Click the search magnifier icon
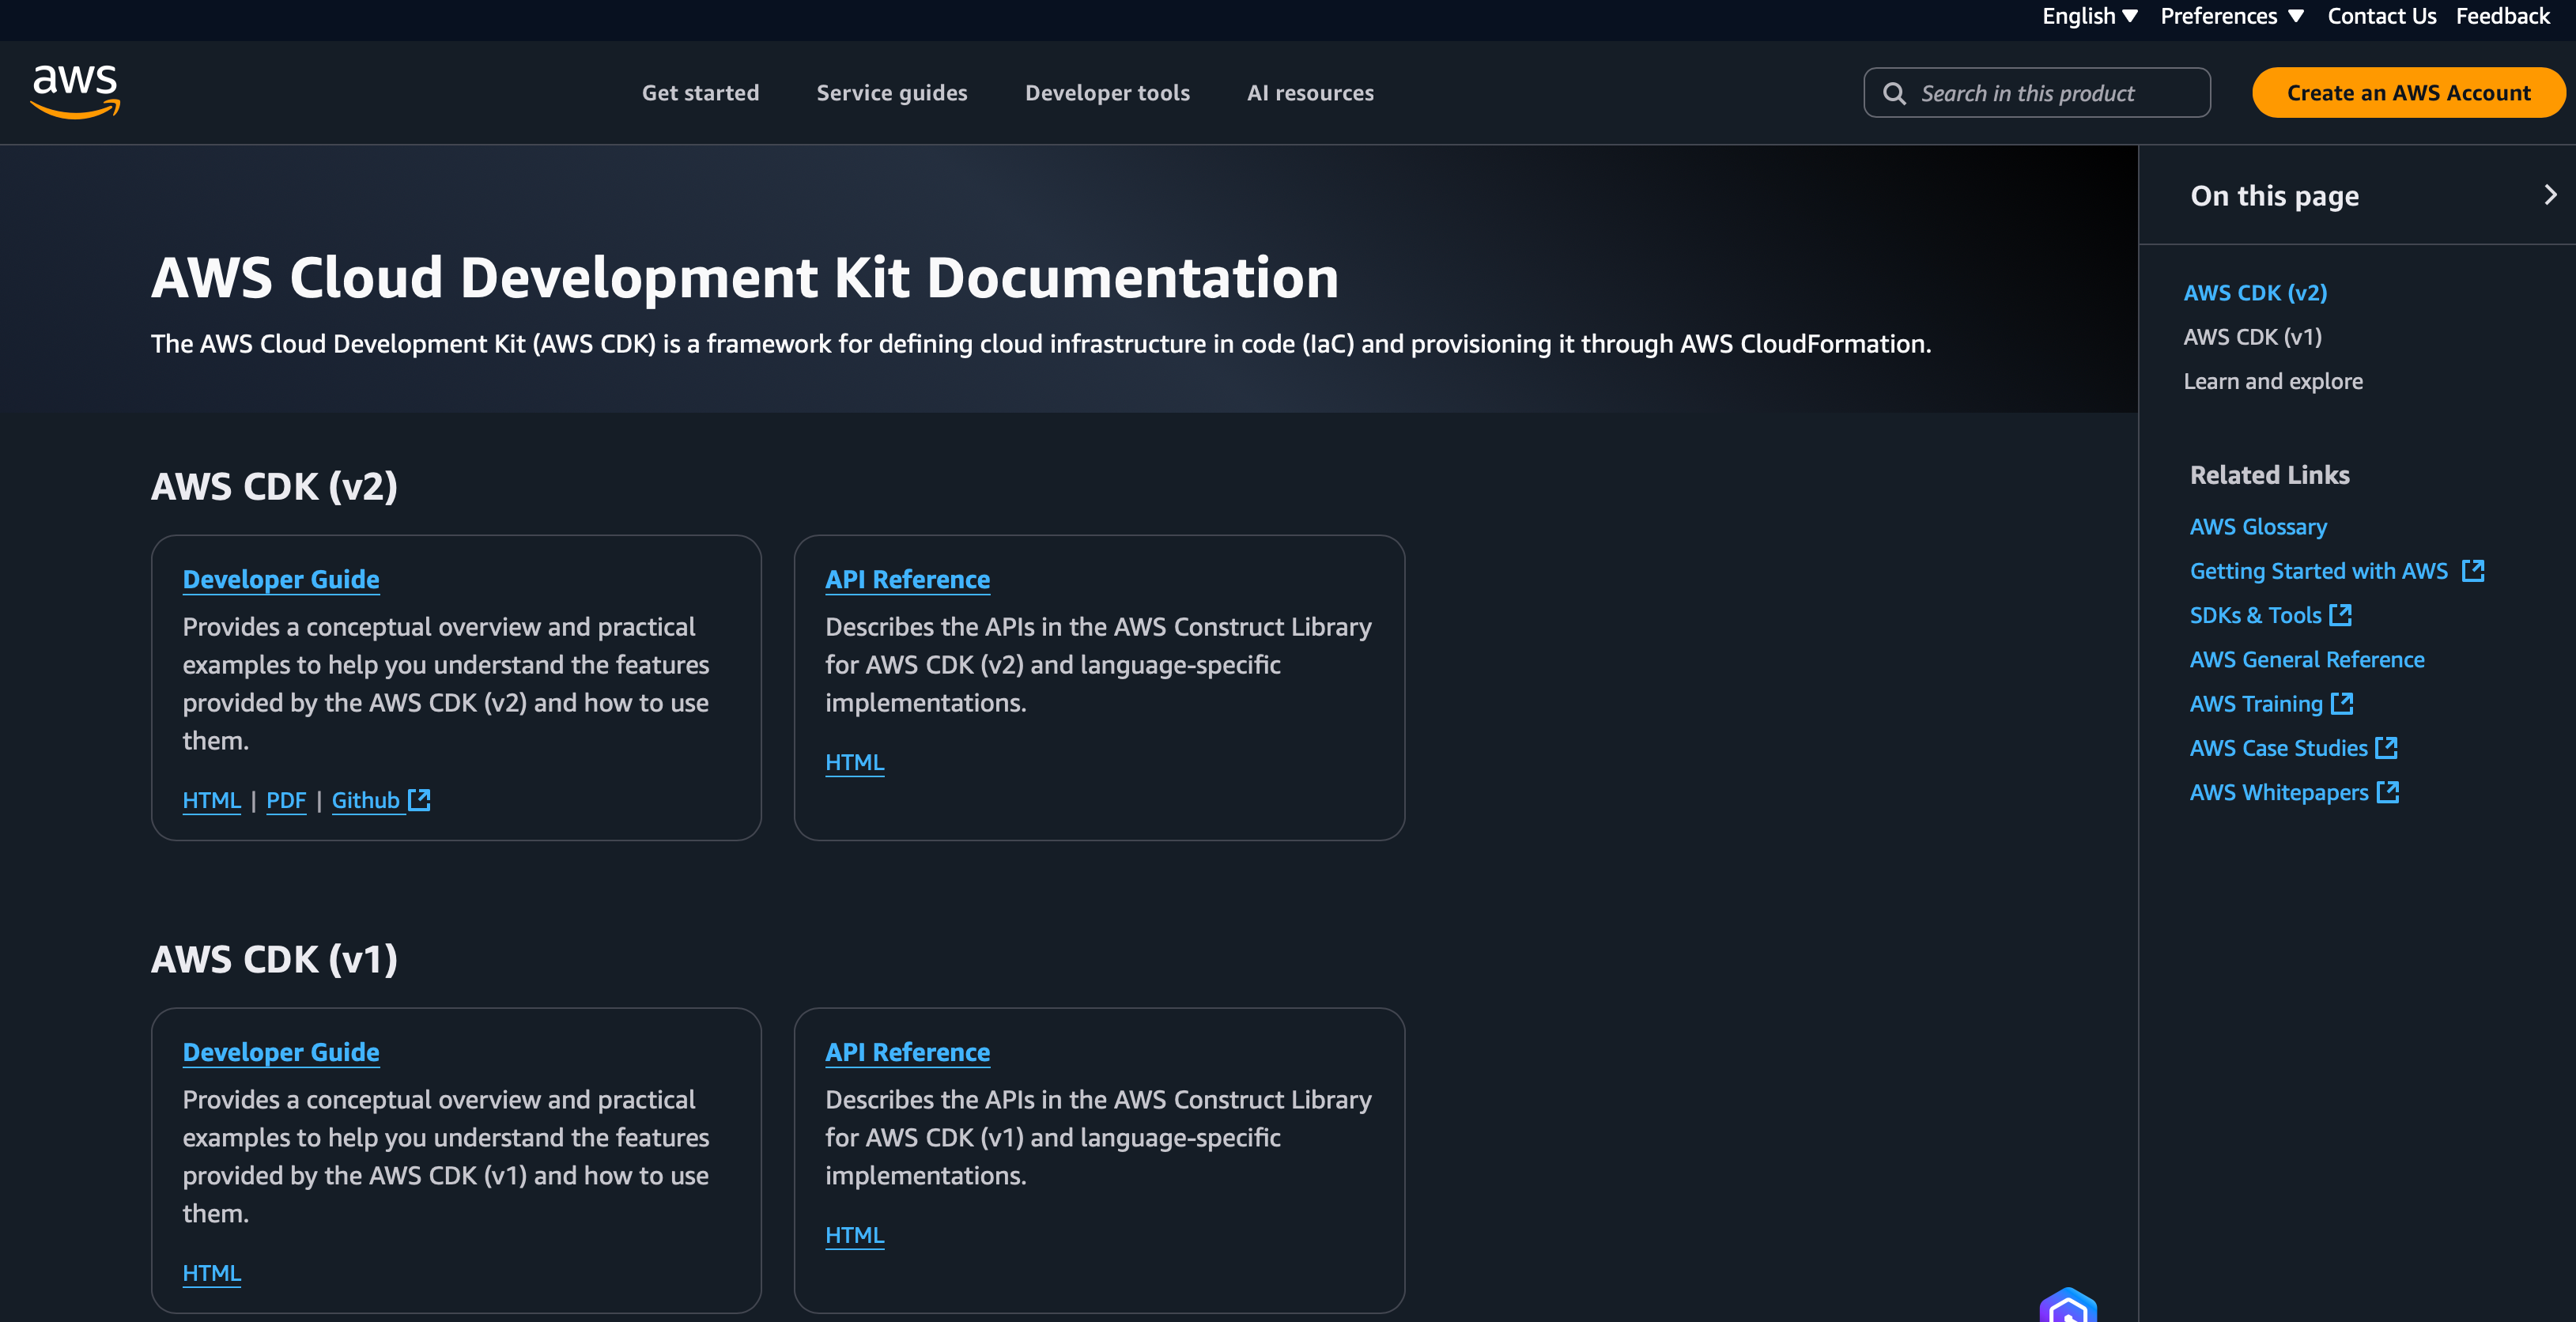The height and width of the screenshot is (1322, 2576). pos(1894,93)
